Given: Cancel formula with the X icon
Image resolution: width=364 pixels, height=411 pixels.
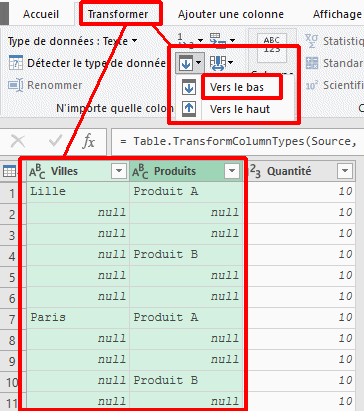Looking at the screenshot, I should (x=18, y=141).
